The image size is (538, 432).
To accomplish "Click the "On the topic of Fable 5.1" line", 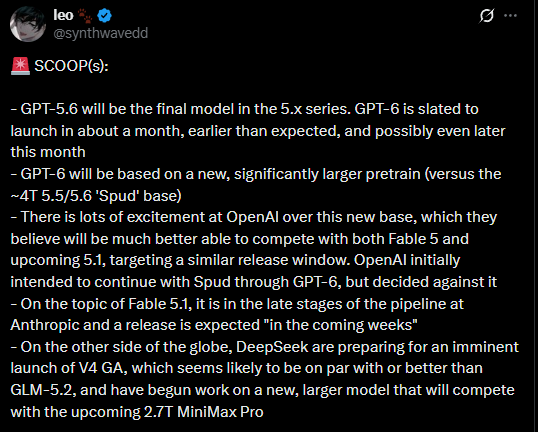I will click(237, 304).
